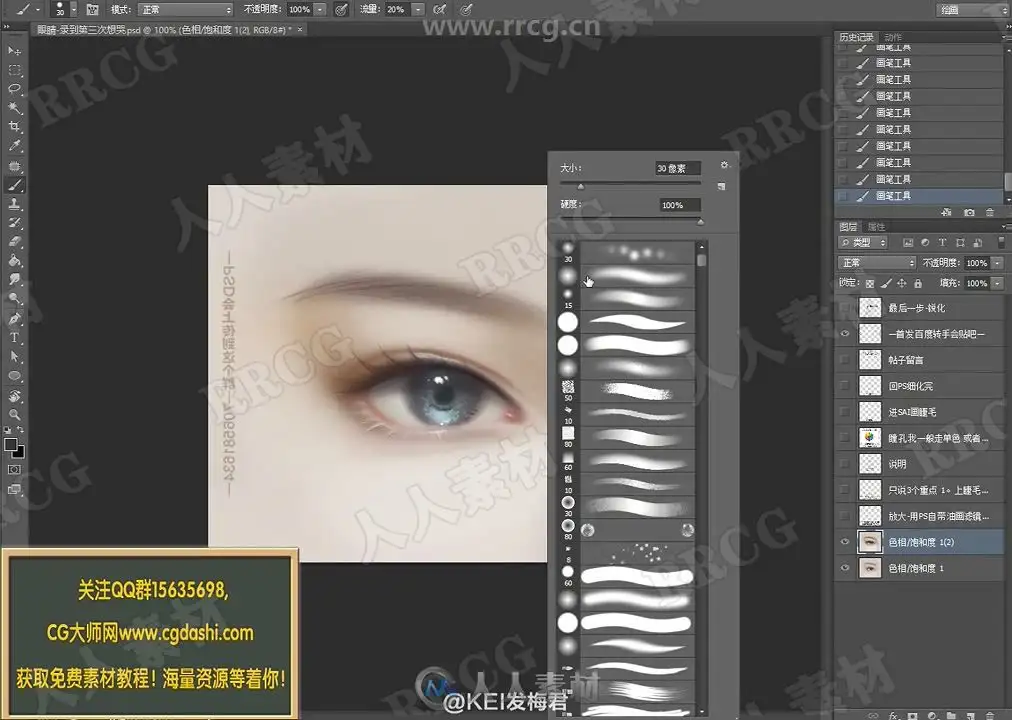Open layer blend mode 正常 dropdown

click(877, 263)
